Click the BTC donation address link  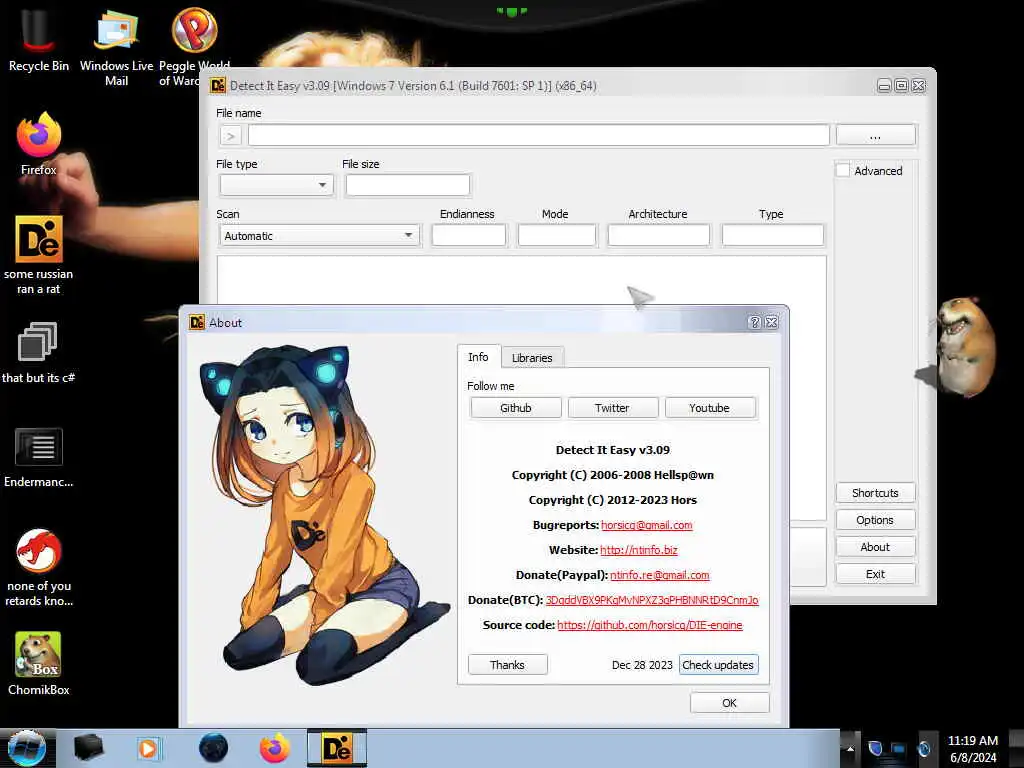point(652,600)
